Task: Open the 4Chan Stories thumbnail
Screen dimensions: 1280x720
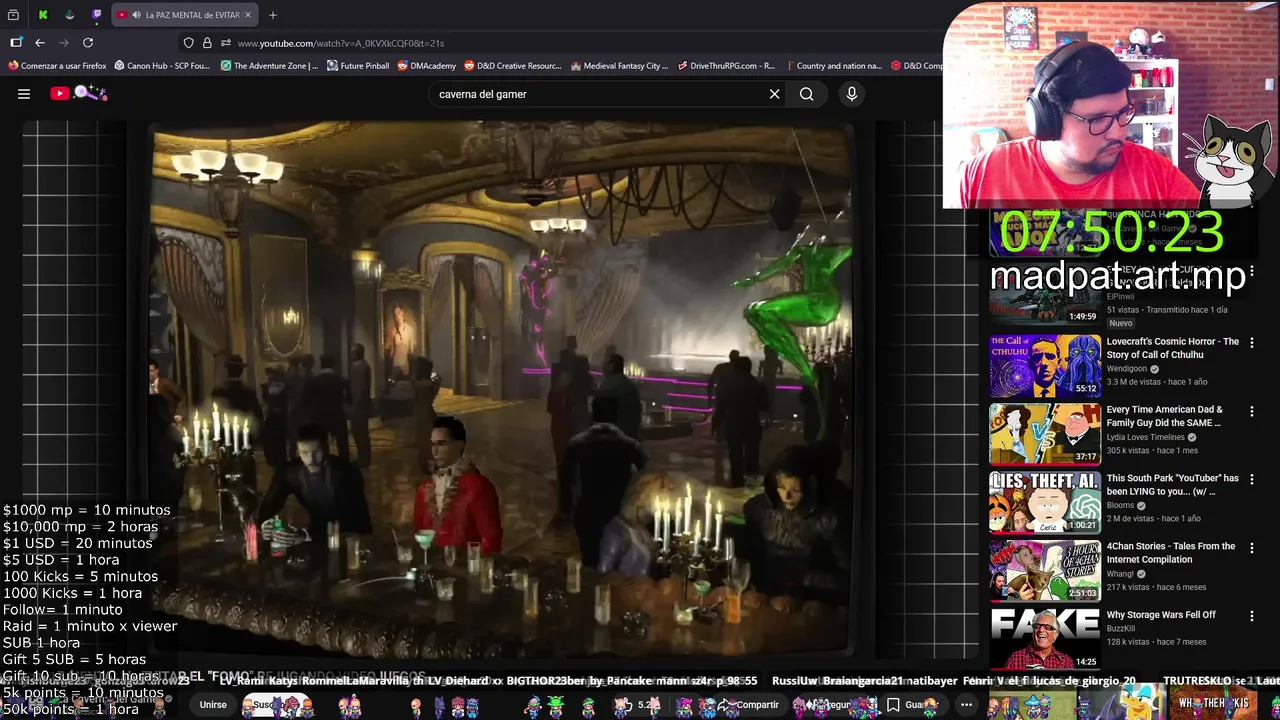Action: coord(1045,571)
